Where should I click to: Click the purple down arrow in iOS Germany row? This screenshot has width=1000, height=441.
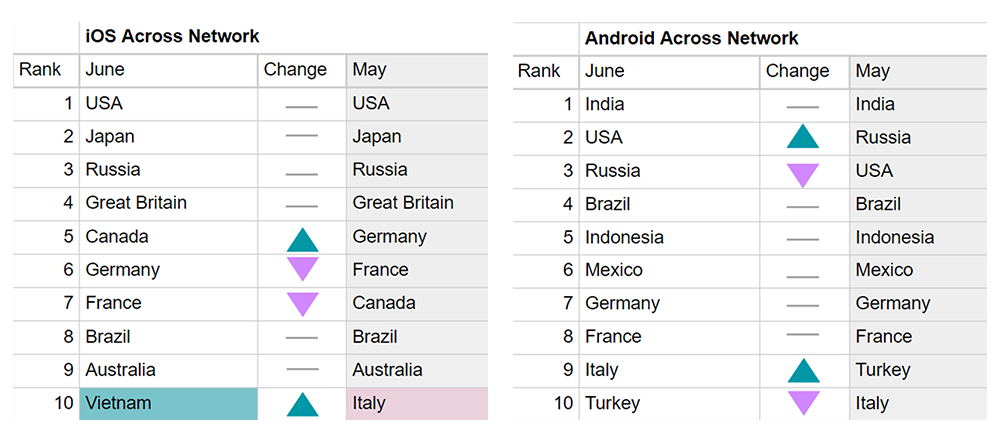(302, 269)
